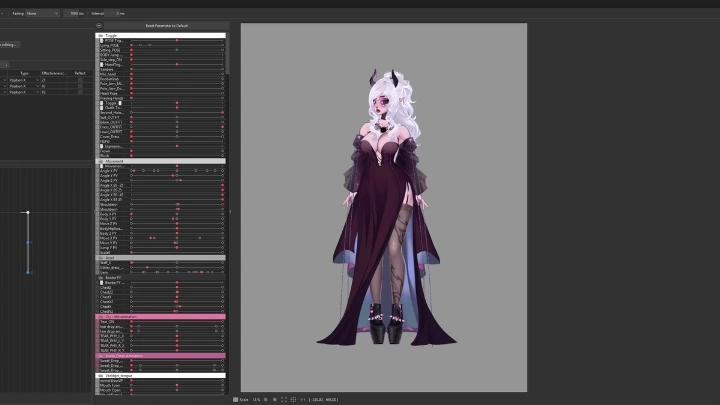This screenshot has width=720, height=405.
Task: Click the 1:1 actual size icon
Action: (x=303, y=399)
